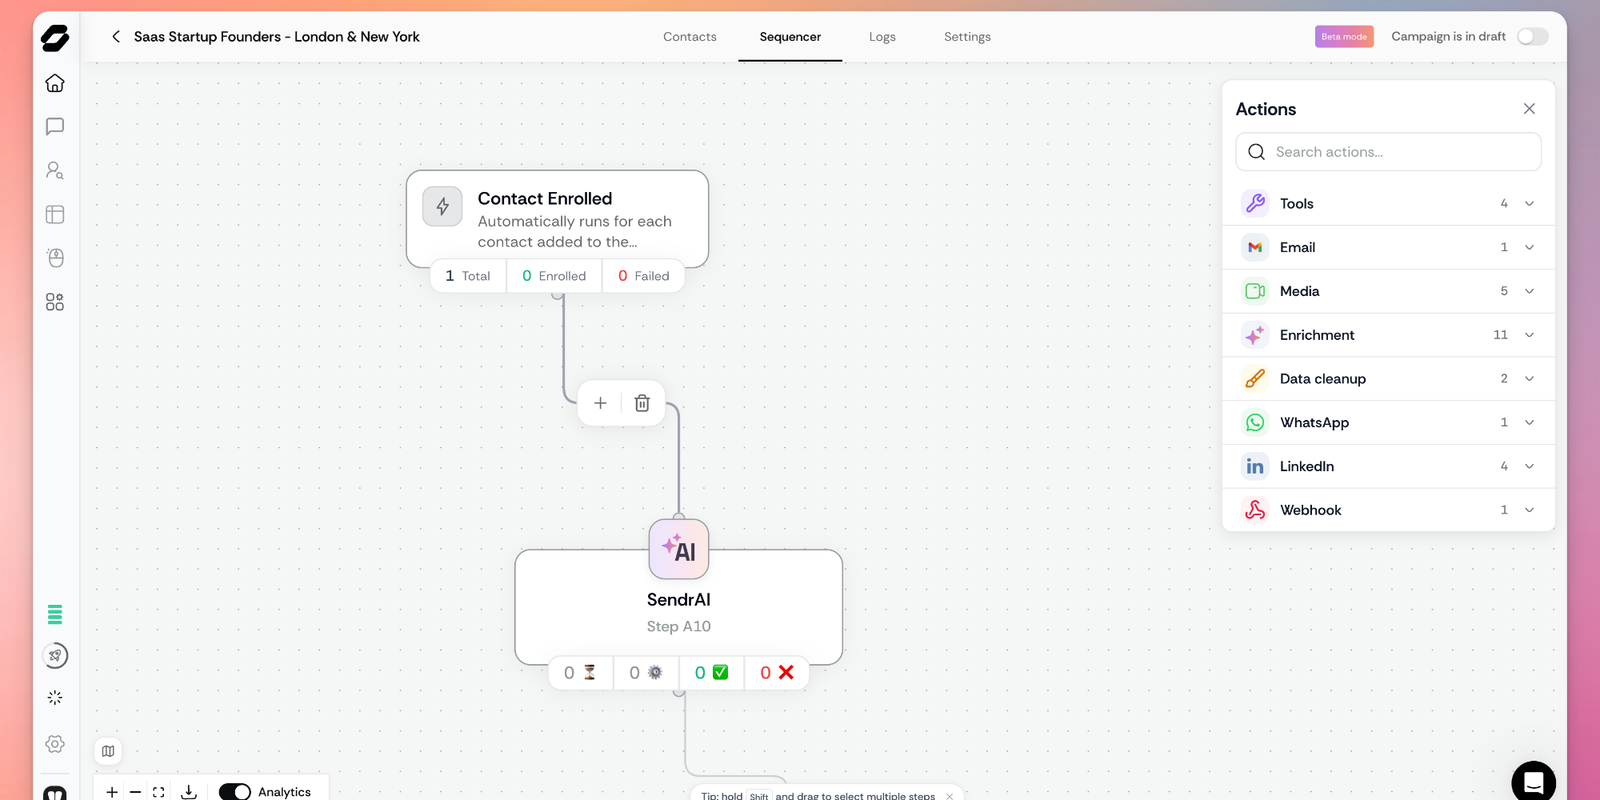Viewport: 1600px width, 800px height.
Task: Download the sequence with the export icon
Action: coord(188,792)
